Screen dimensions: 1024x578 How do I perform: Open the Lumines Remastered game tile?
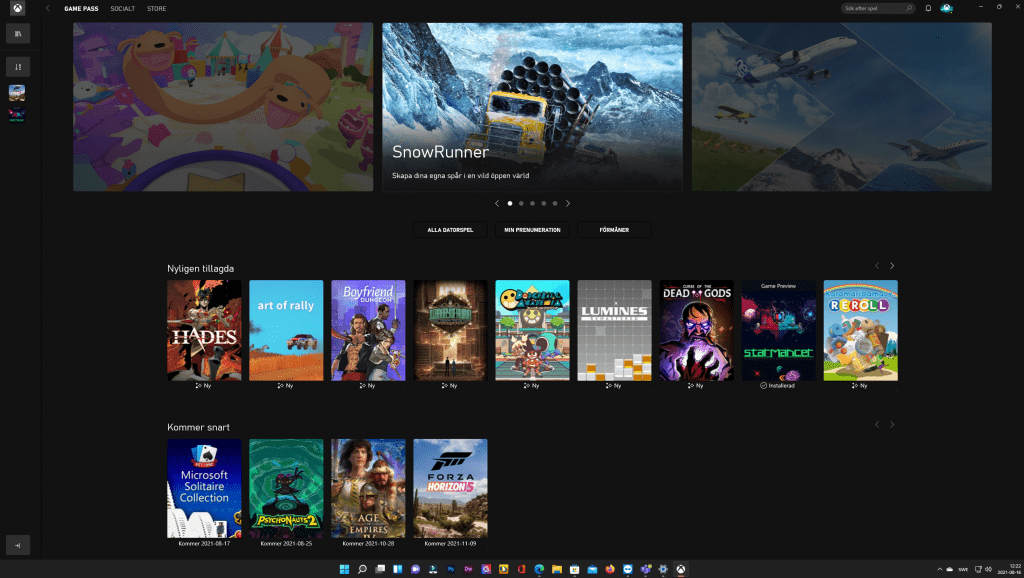[615, 330]
